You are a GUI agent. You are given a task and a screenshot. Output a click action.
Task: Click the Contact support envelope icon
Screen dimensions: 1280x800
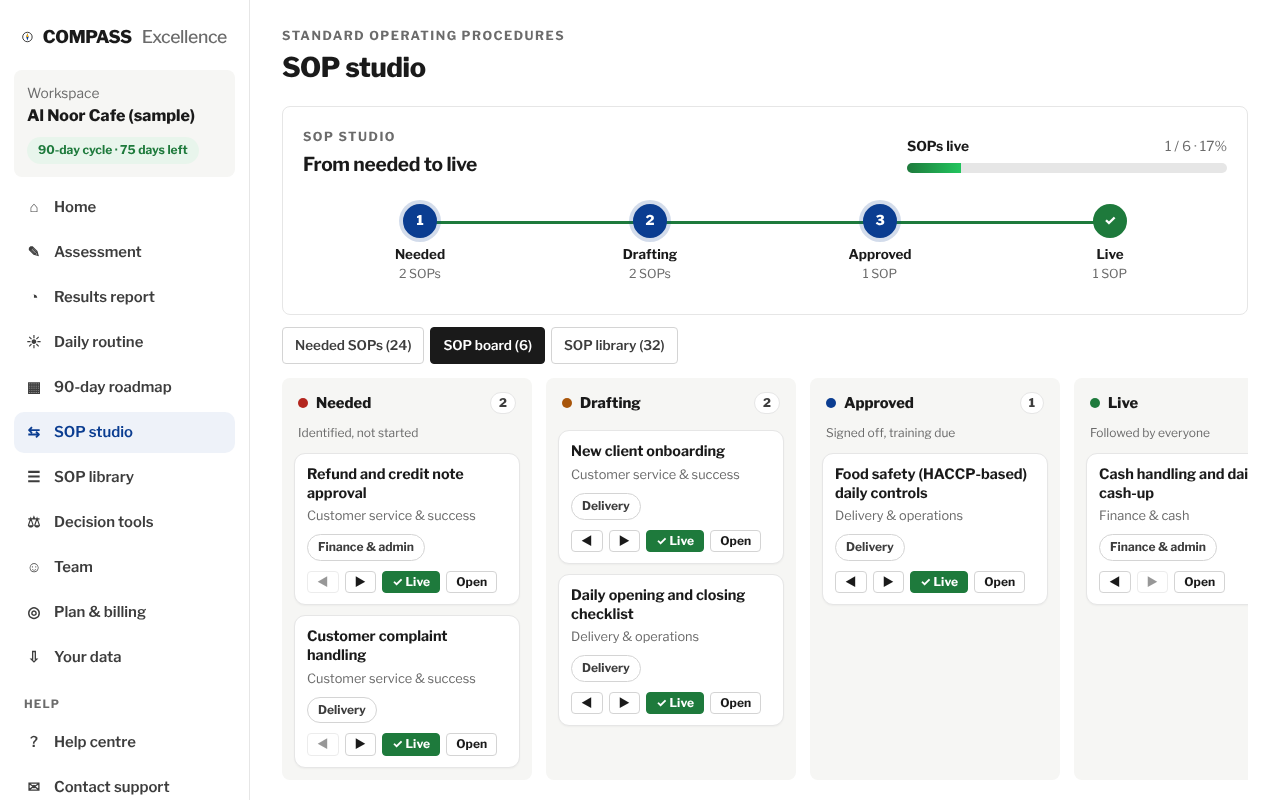(34, 787)
